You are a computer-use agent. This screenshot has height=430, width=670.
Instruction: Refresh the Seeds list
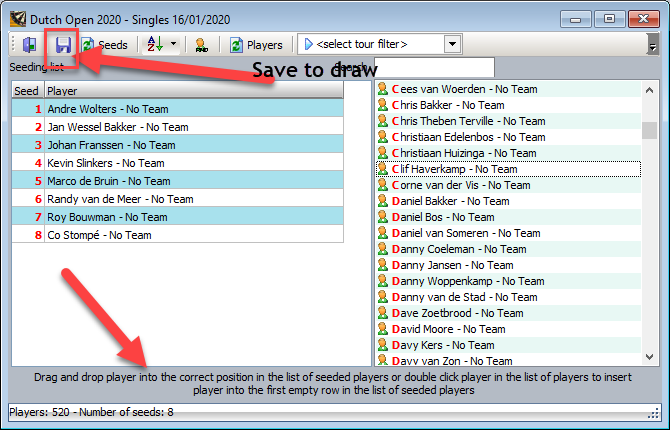(104, 45)
